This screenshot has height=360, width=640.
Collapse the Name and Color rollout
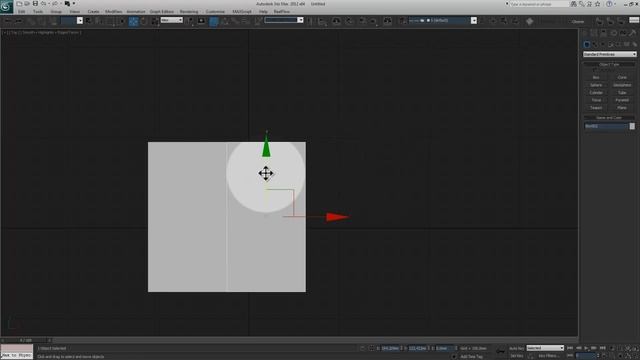tap(609, 118)
